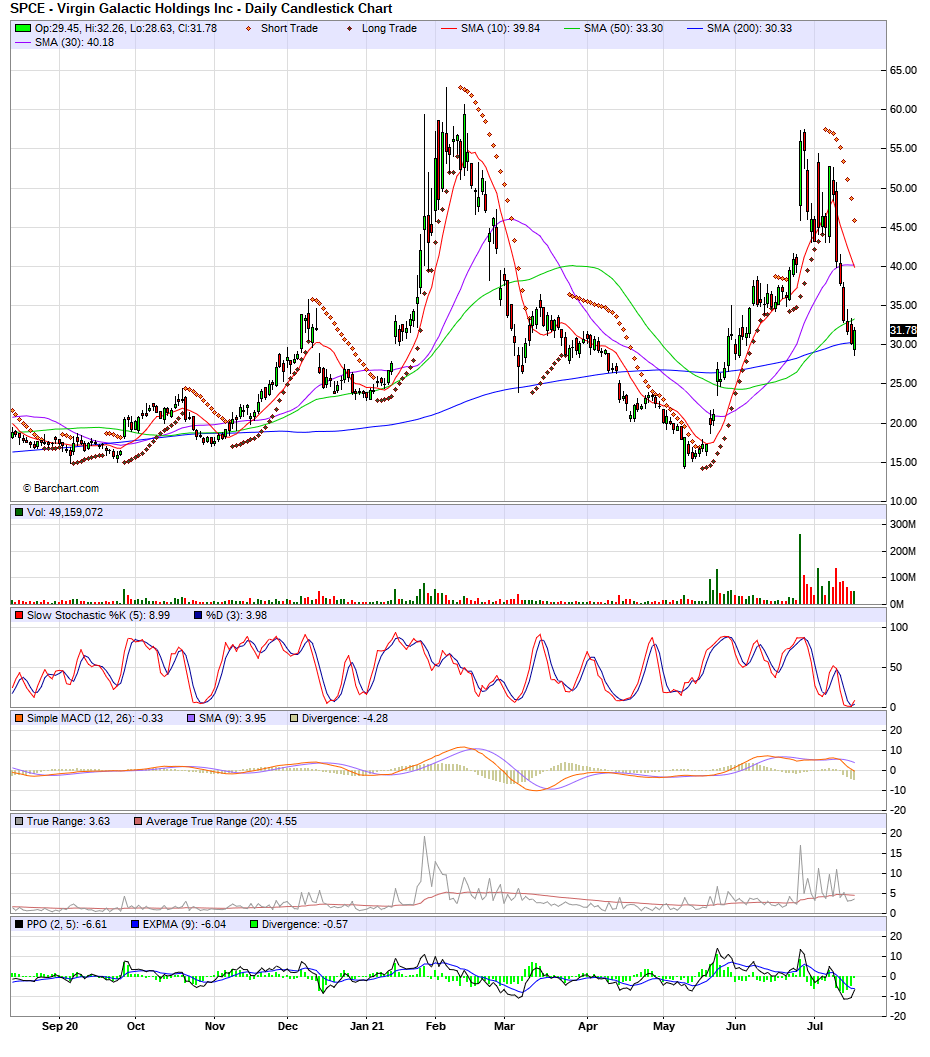The image size is (930, 1057).
Task: Click the Average True Range legend swatch
Action: (x=138, y=822)
